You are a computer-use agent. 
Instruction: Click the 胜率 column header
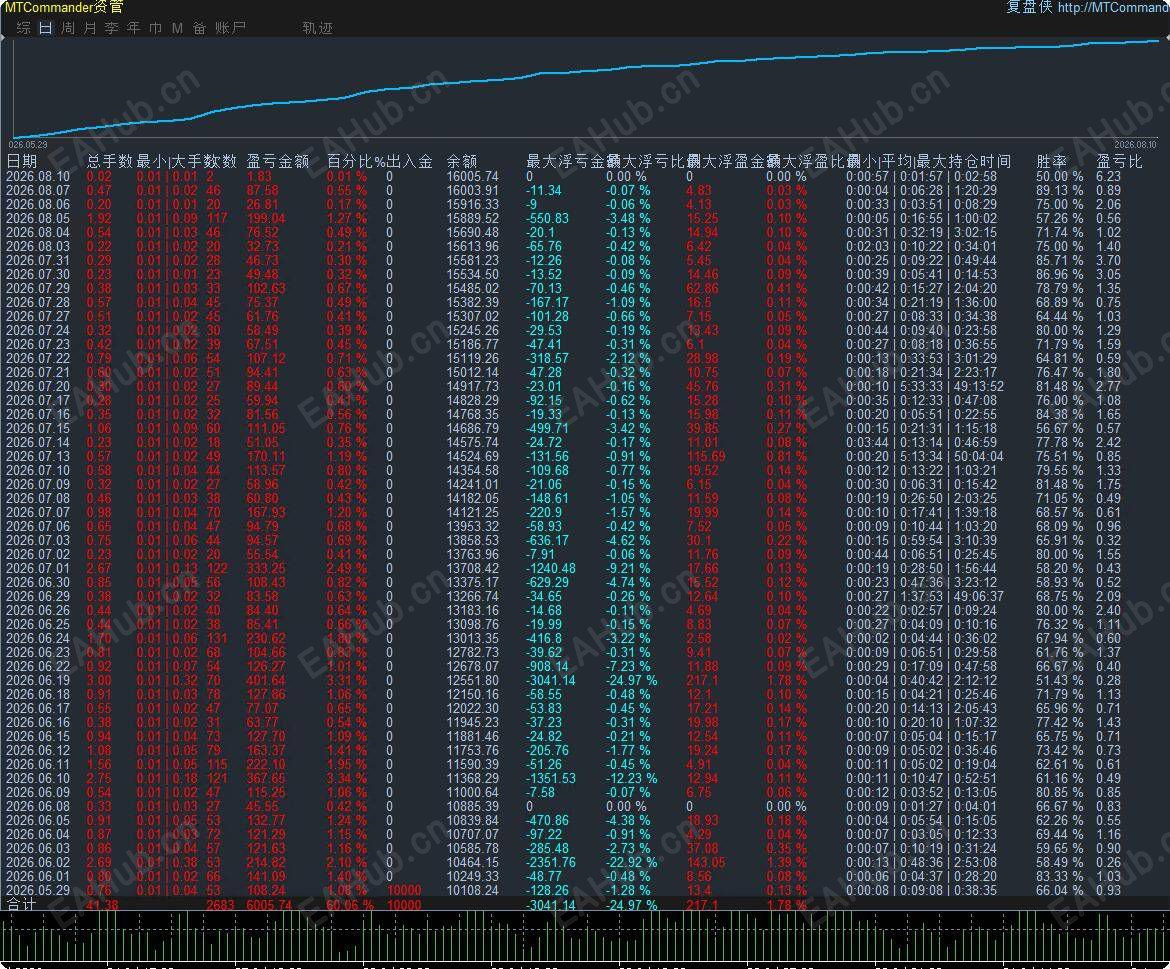(1051, 161)
